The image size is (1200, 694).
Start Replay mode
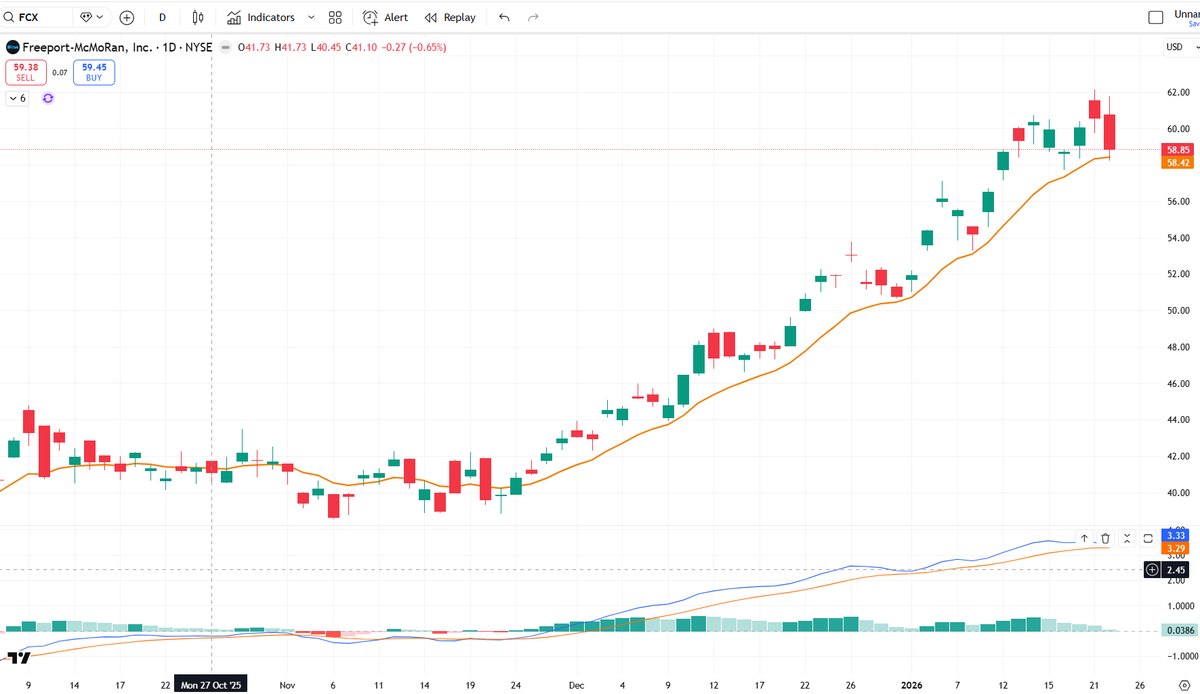click(450, 17)
